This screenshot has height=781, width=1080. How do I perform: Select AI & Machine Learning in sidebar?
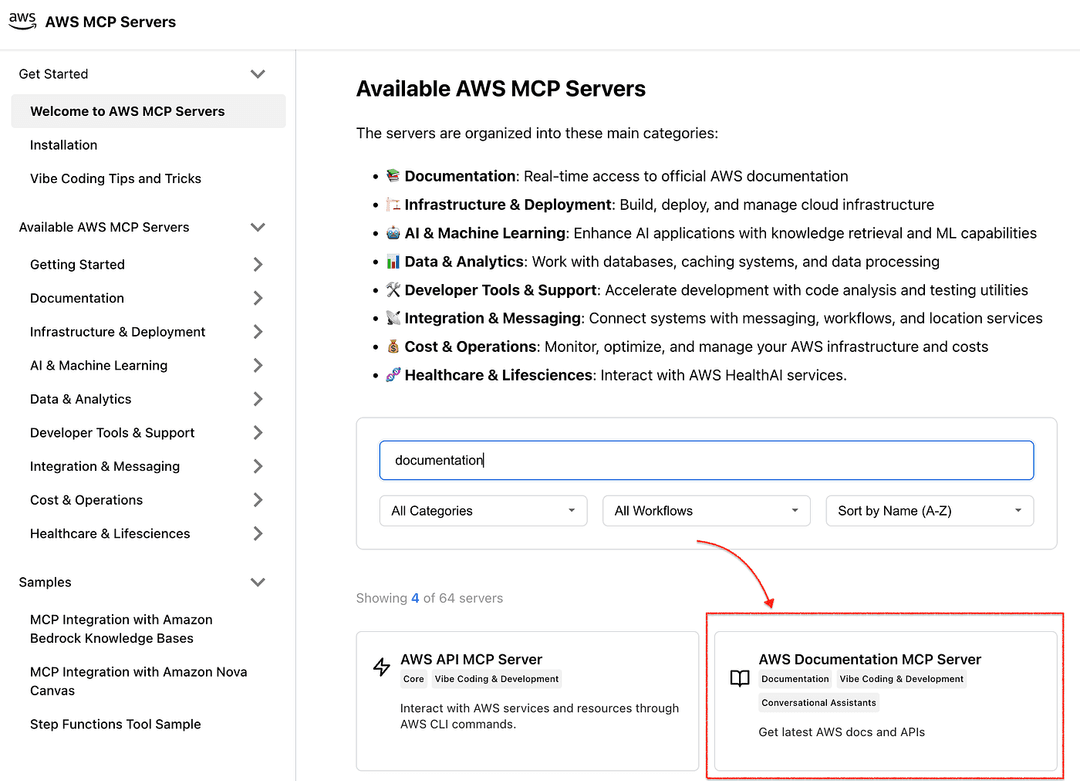[x=98, y=365]
